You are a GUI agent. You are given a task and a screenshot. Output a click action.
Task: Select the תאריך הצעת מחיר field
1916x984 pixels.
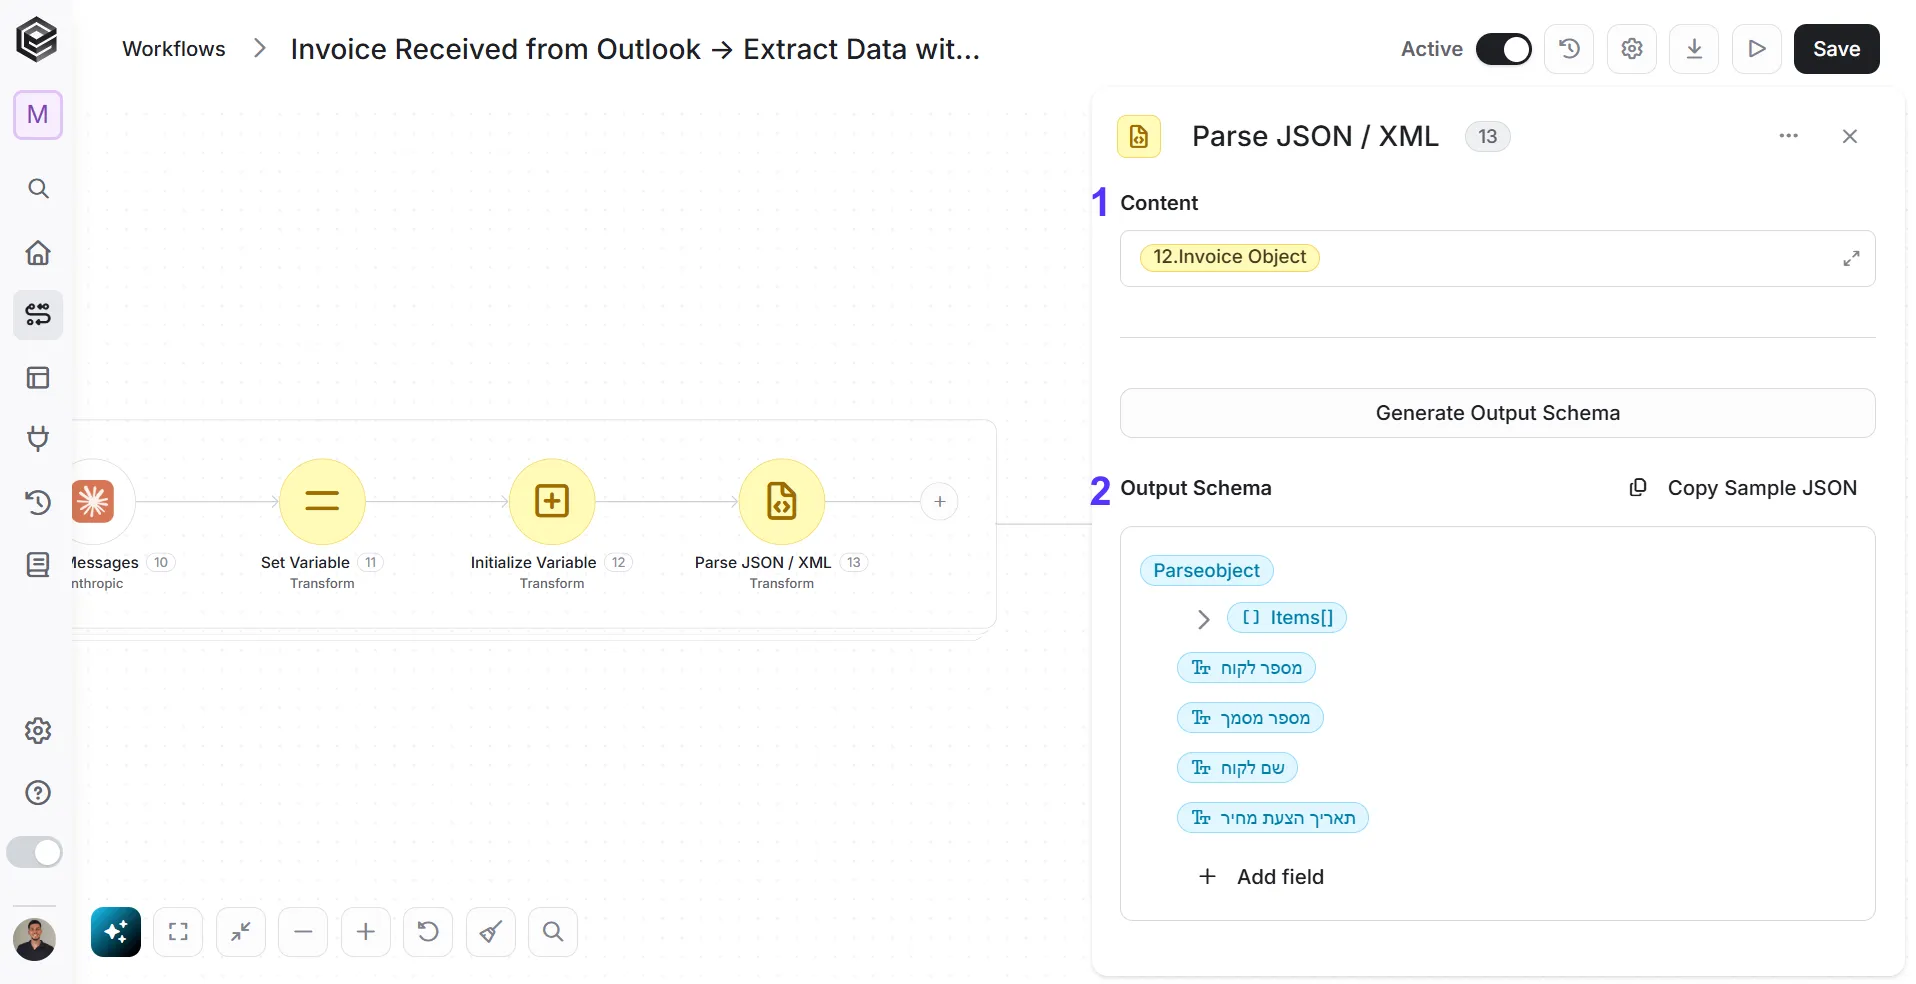[1273, 818]
